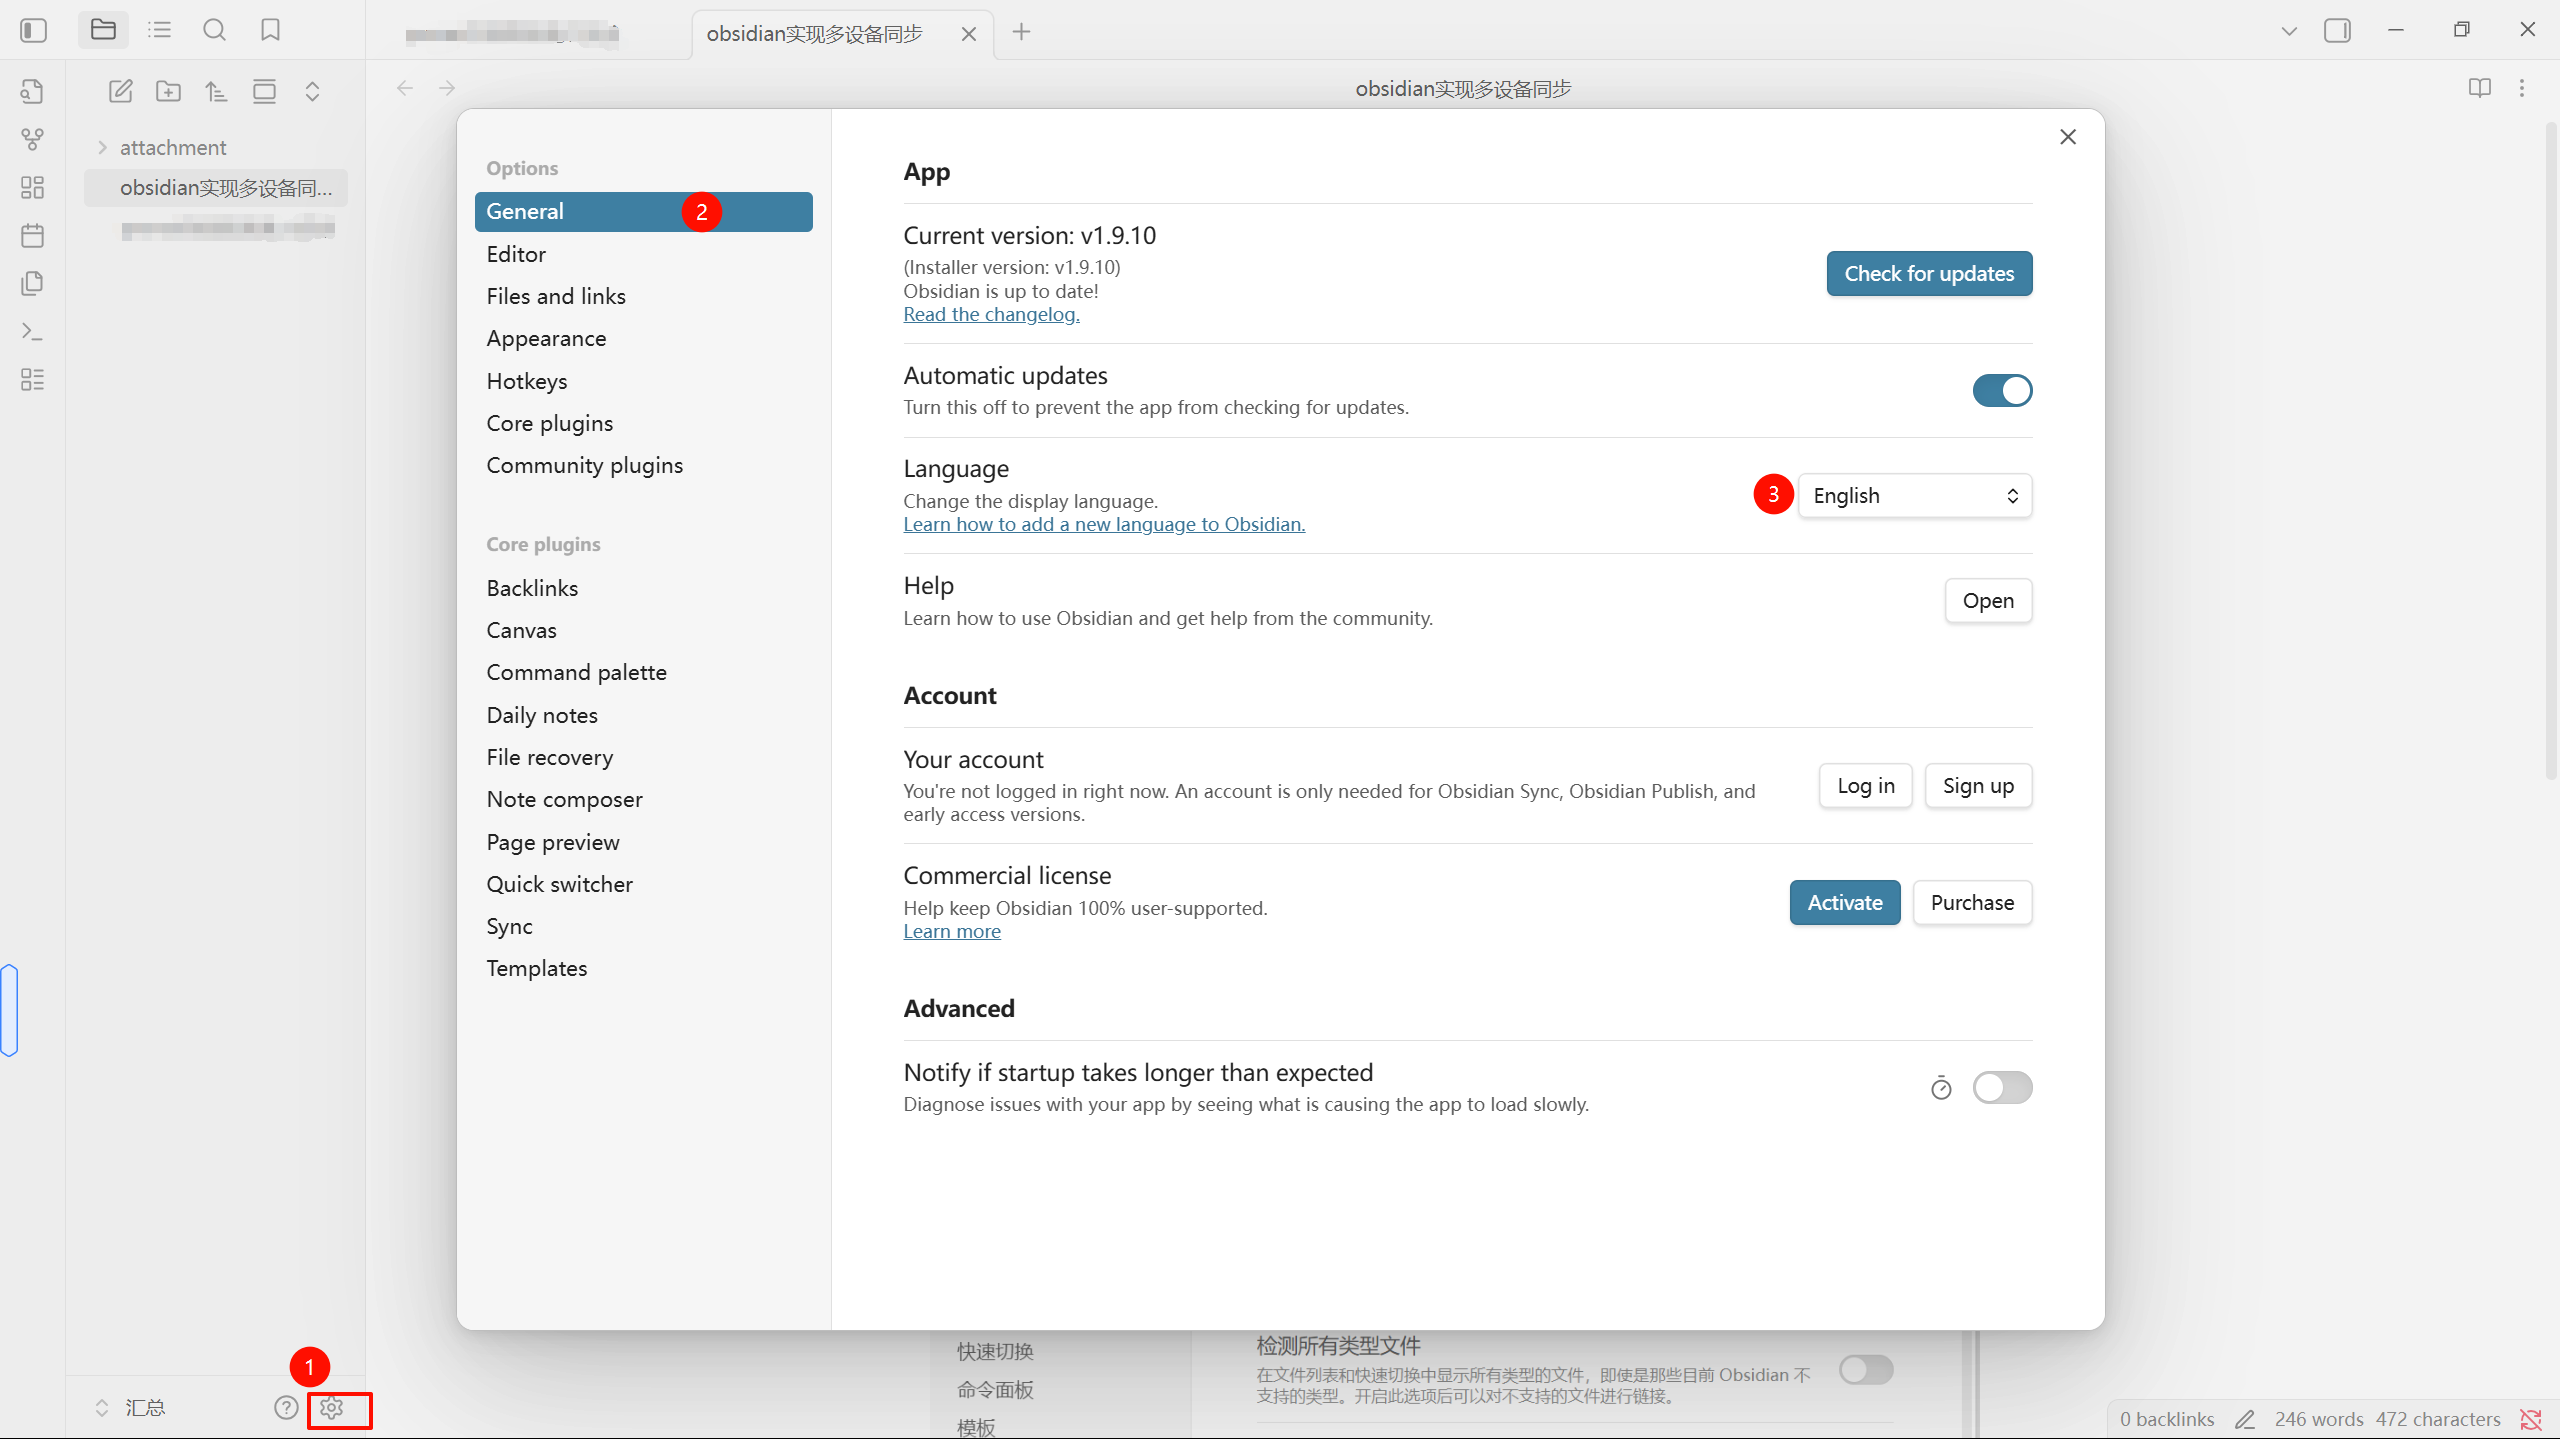Screen dimensions: 2560x1439
Task: Click the Purchase license button
Action: point(1972,903)
